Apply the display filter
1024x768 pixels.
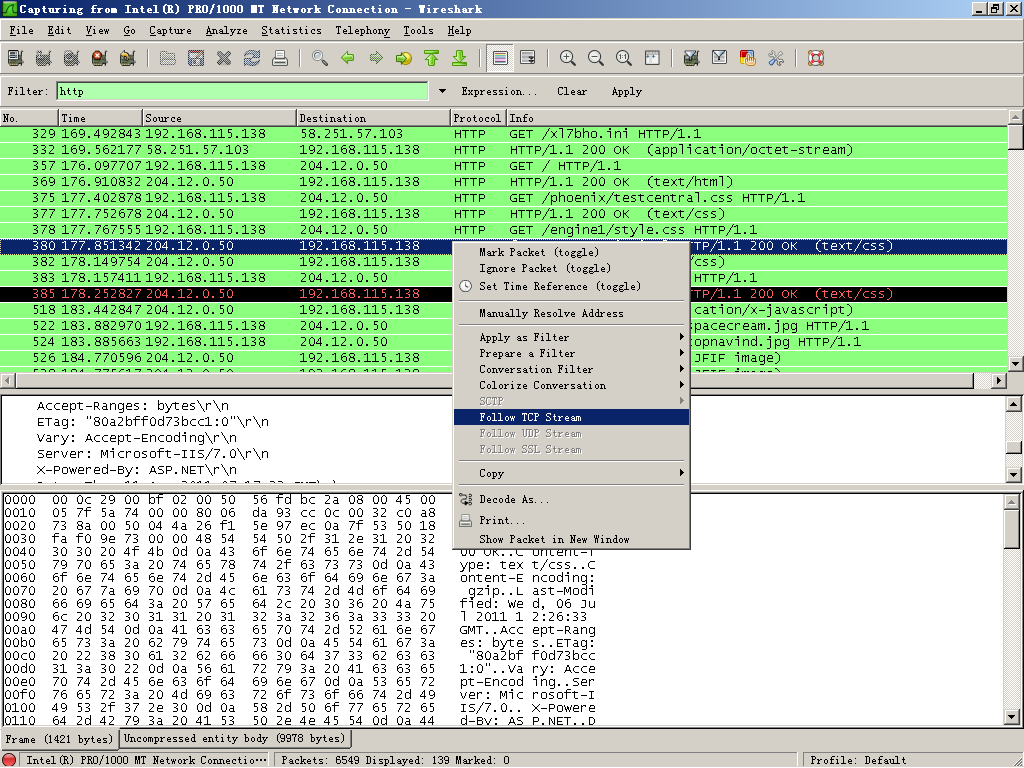(627, 91)
